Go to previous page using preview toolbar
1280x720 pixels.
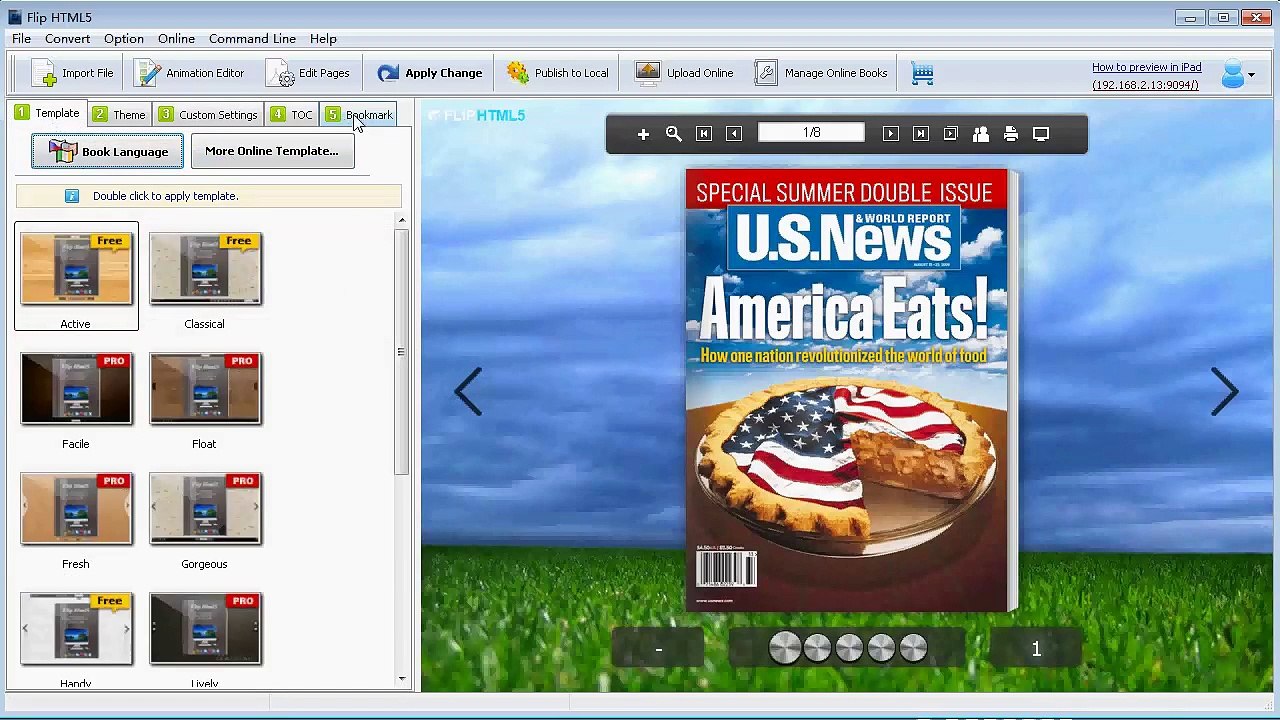point(734,134)
